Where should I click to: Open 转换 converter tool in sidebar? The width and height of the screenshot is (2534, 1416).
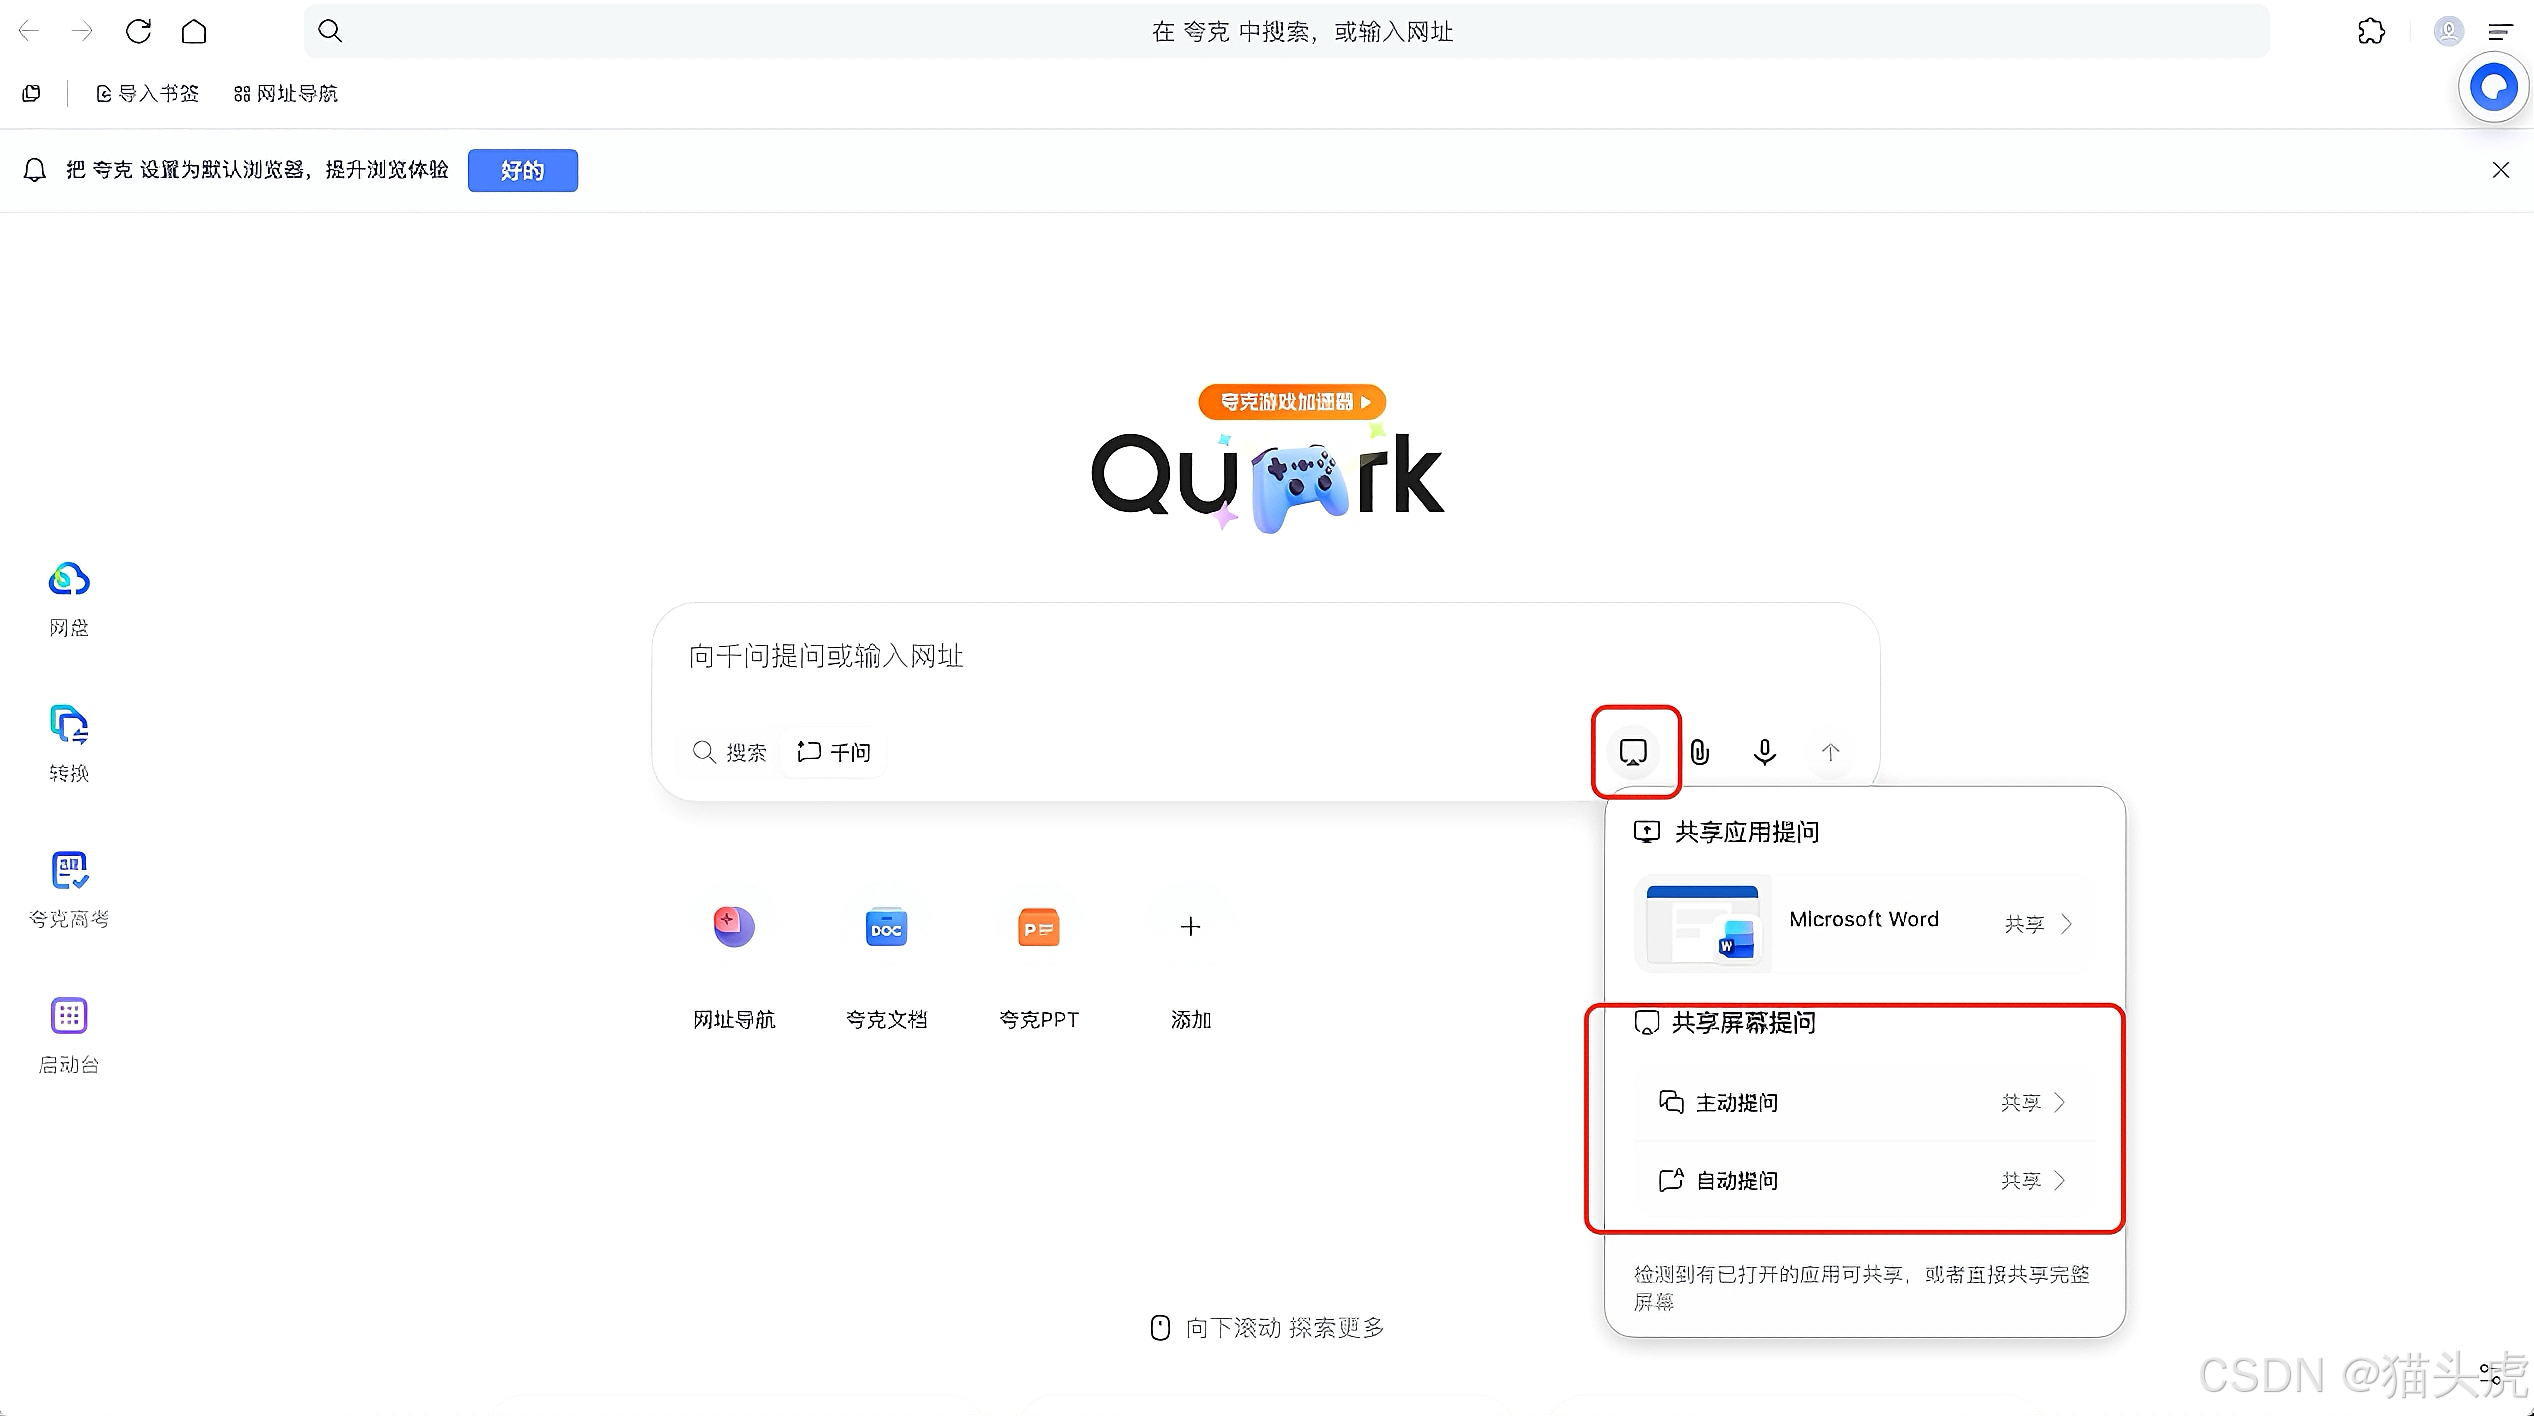tap(69, 743)
